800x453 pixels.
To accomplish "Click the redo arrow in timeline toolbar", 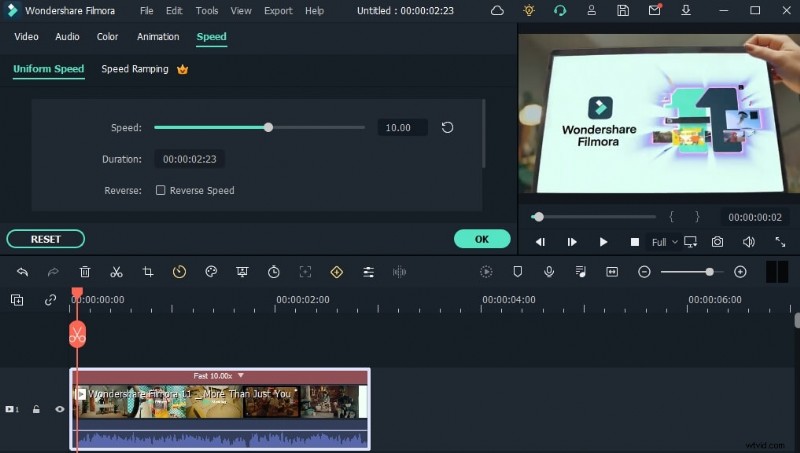I will 53,272.
